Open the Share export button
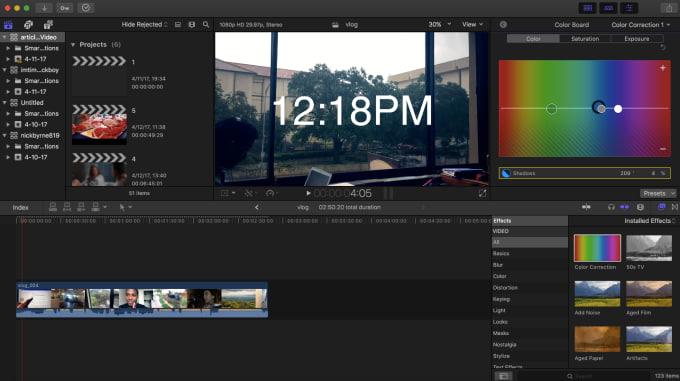The image size is (680, 381). [669, 8]
